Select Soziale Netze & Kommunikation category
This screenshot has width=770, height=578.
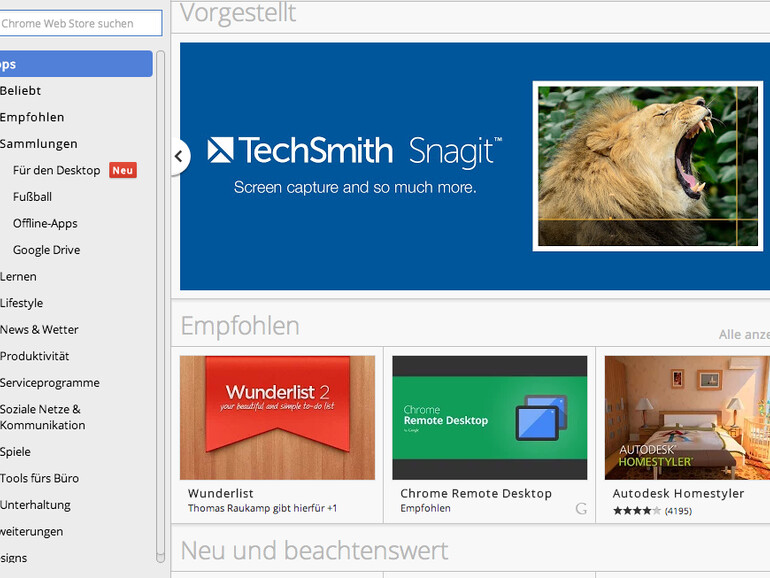tap(43, 417)
